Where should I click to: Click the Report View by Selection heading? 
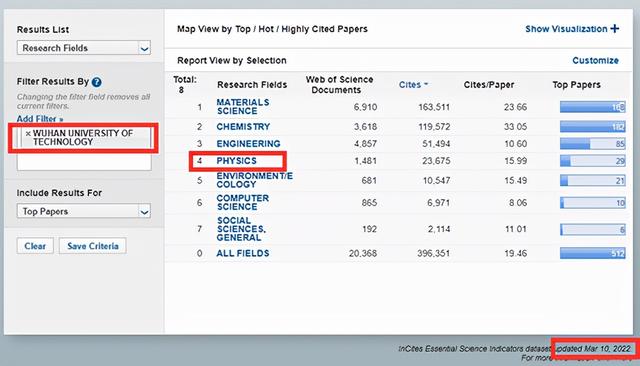(231, 60)
